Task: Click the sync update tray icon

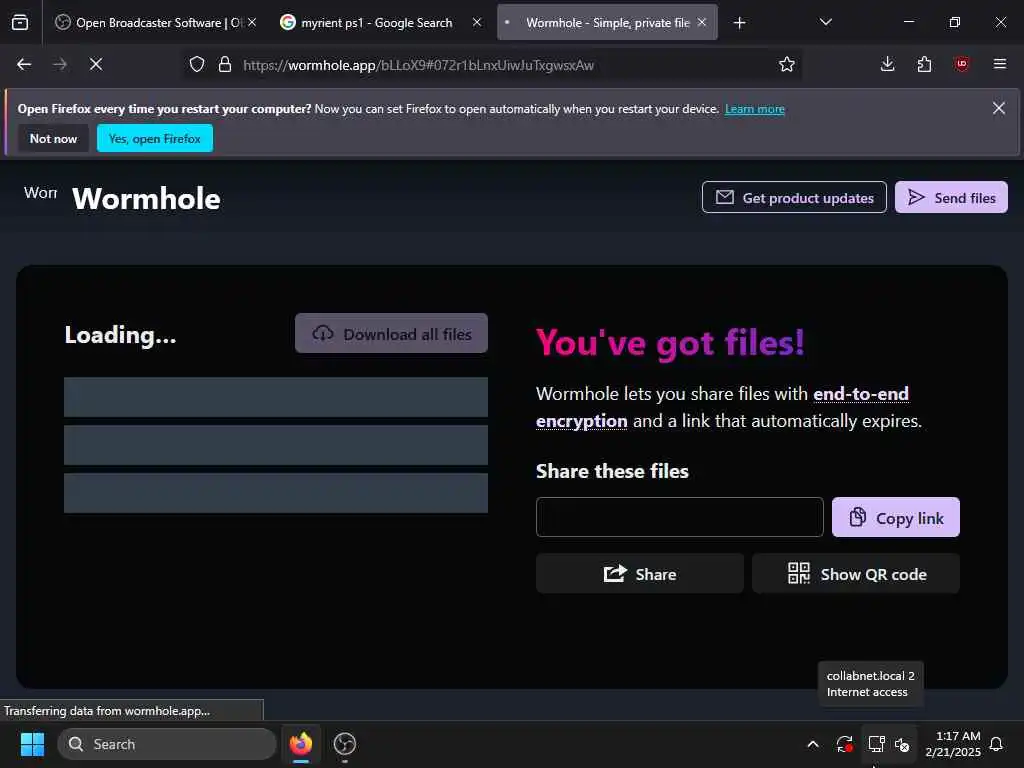Action: [844, 744]
